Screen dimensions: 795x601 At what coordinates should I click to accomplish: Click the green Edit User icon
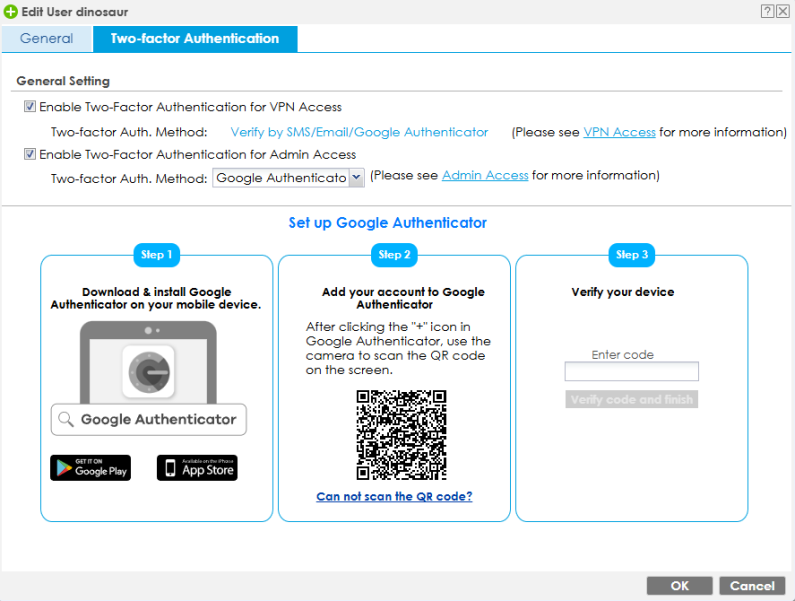(10, 10)
